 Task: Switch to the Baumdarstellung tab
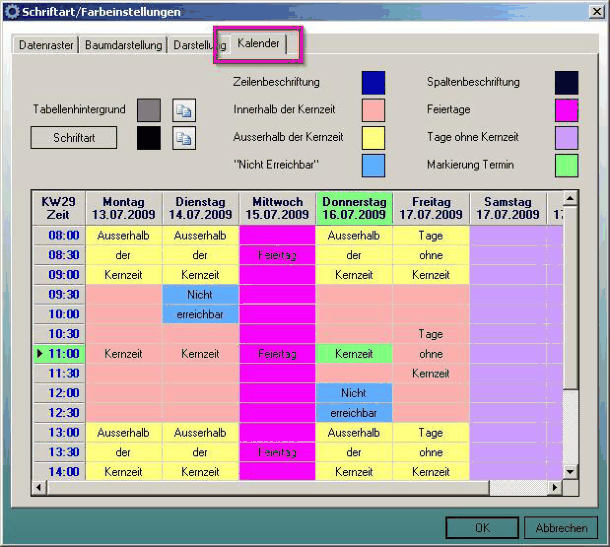(123, 45)
